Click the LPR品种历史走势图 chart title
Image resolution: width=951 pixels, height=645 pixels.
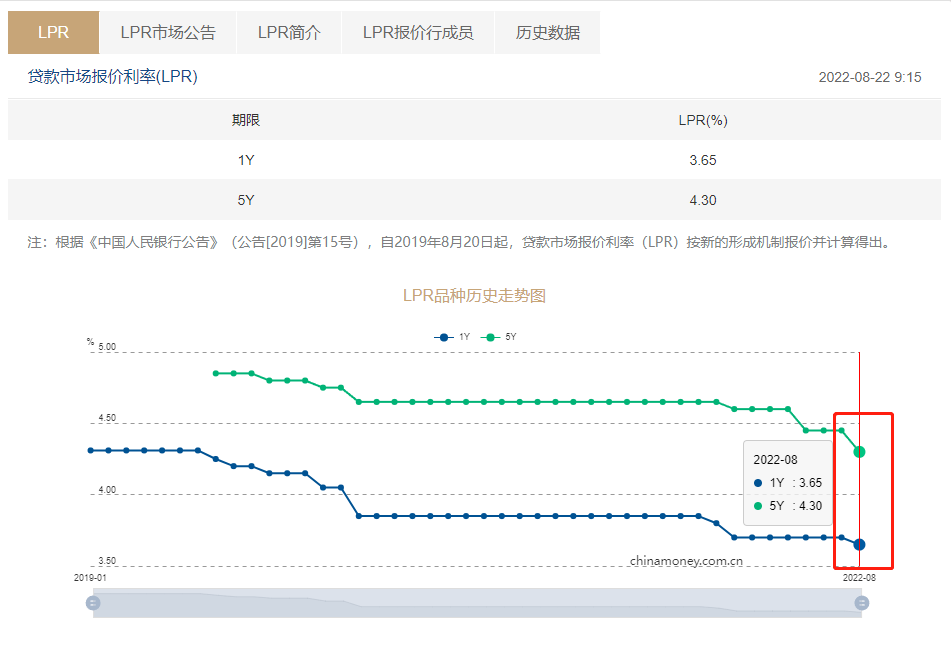tap(474, 296)
